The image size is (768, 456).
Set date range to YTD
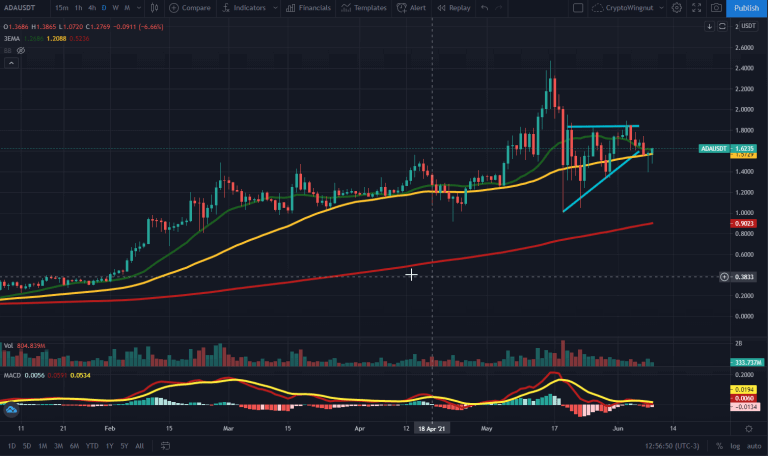[92, 446]
